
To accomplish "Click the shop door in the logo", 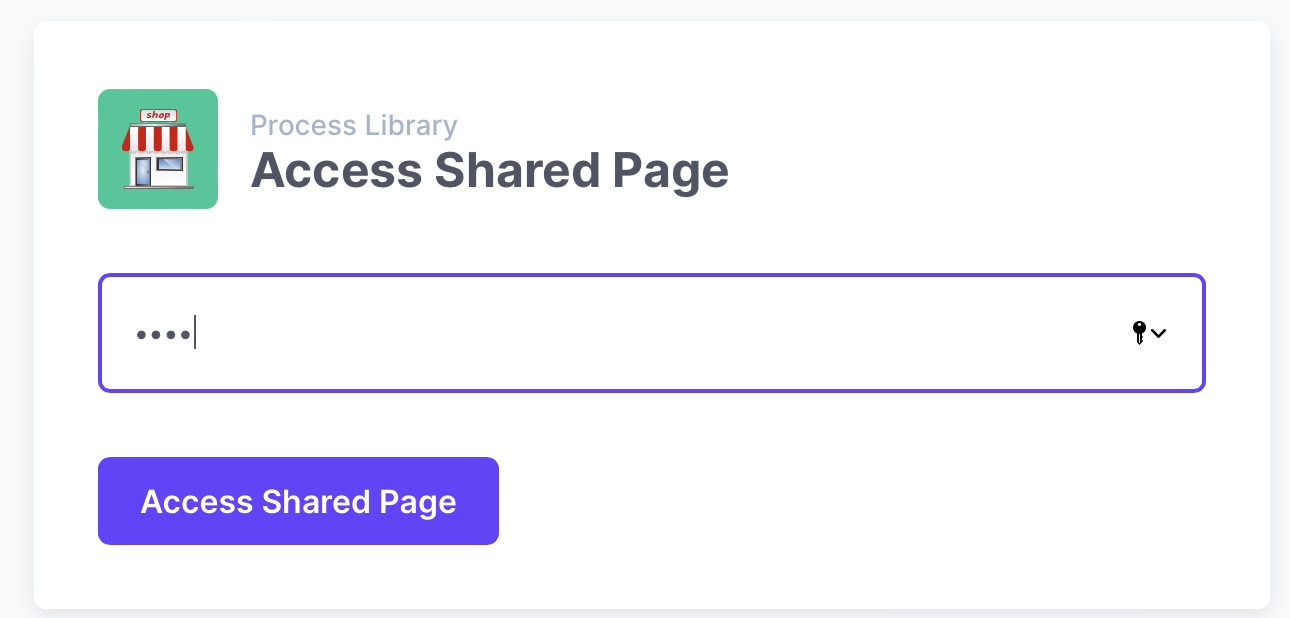I will pyautogui.click(x=143, y=170).
